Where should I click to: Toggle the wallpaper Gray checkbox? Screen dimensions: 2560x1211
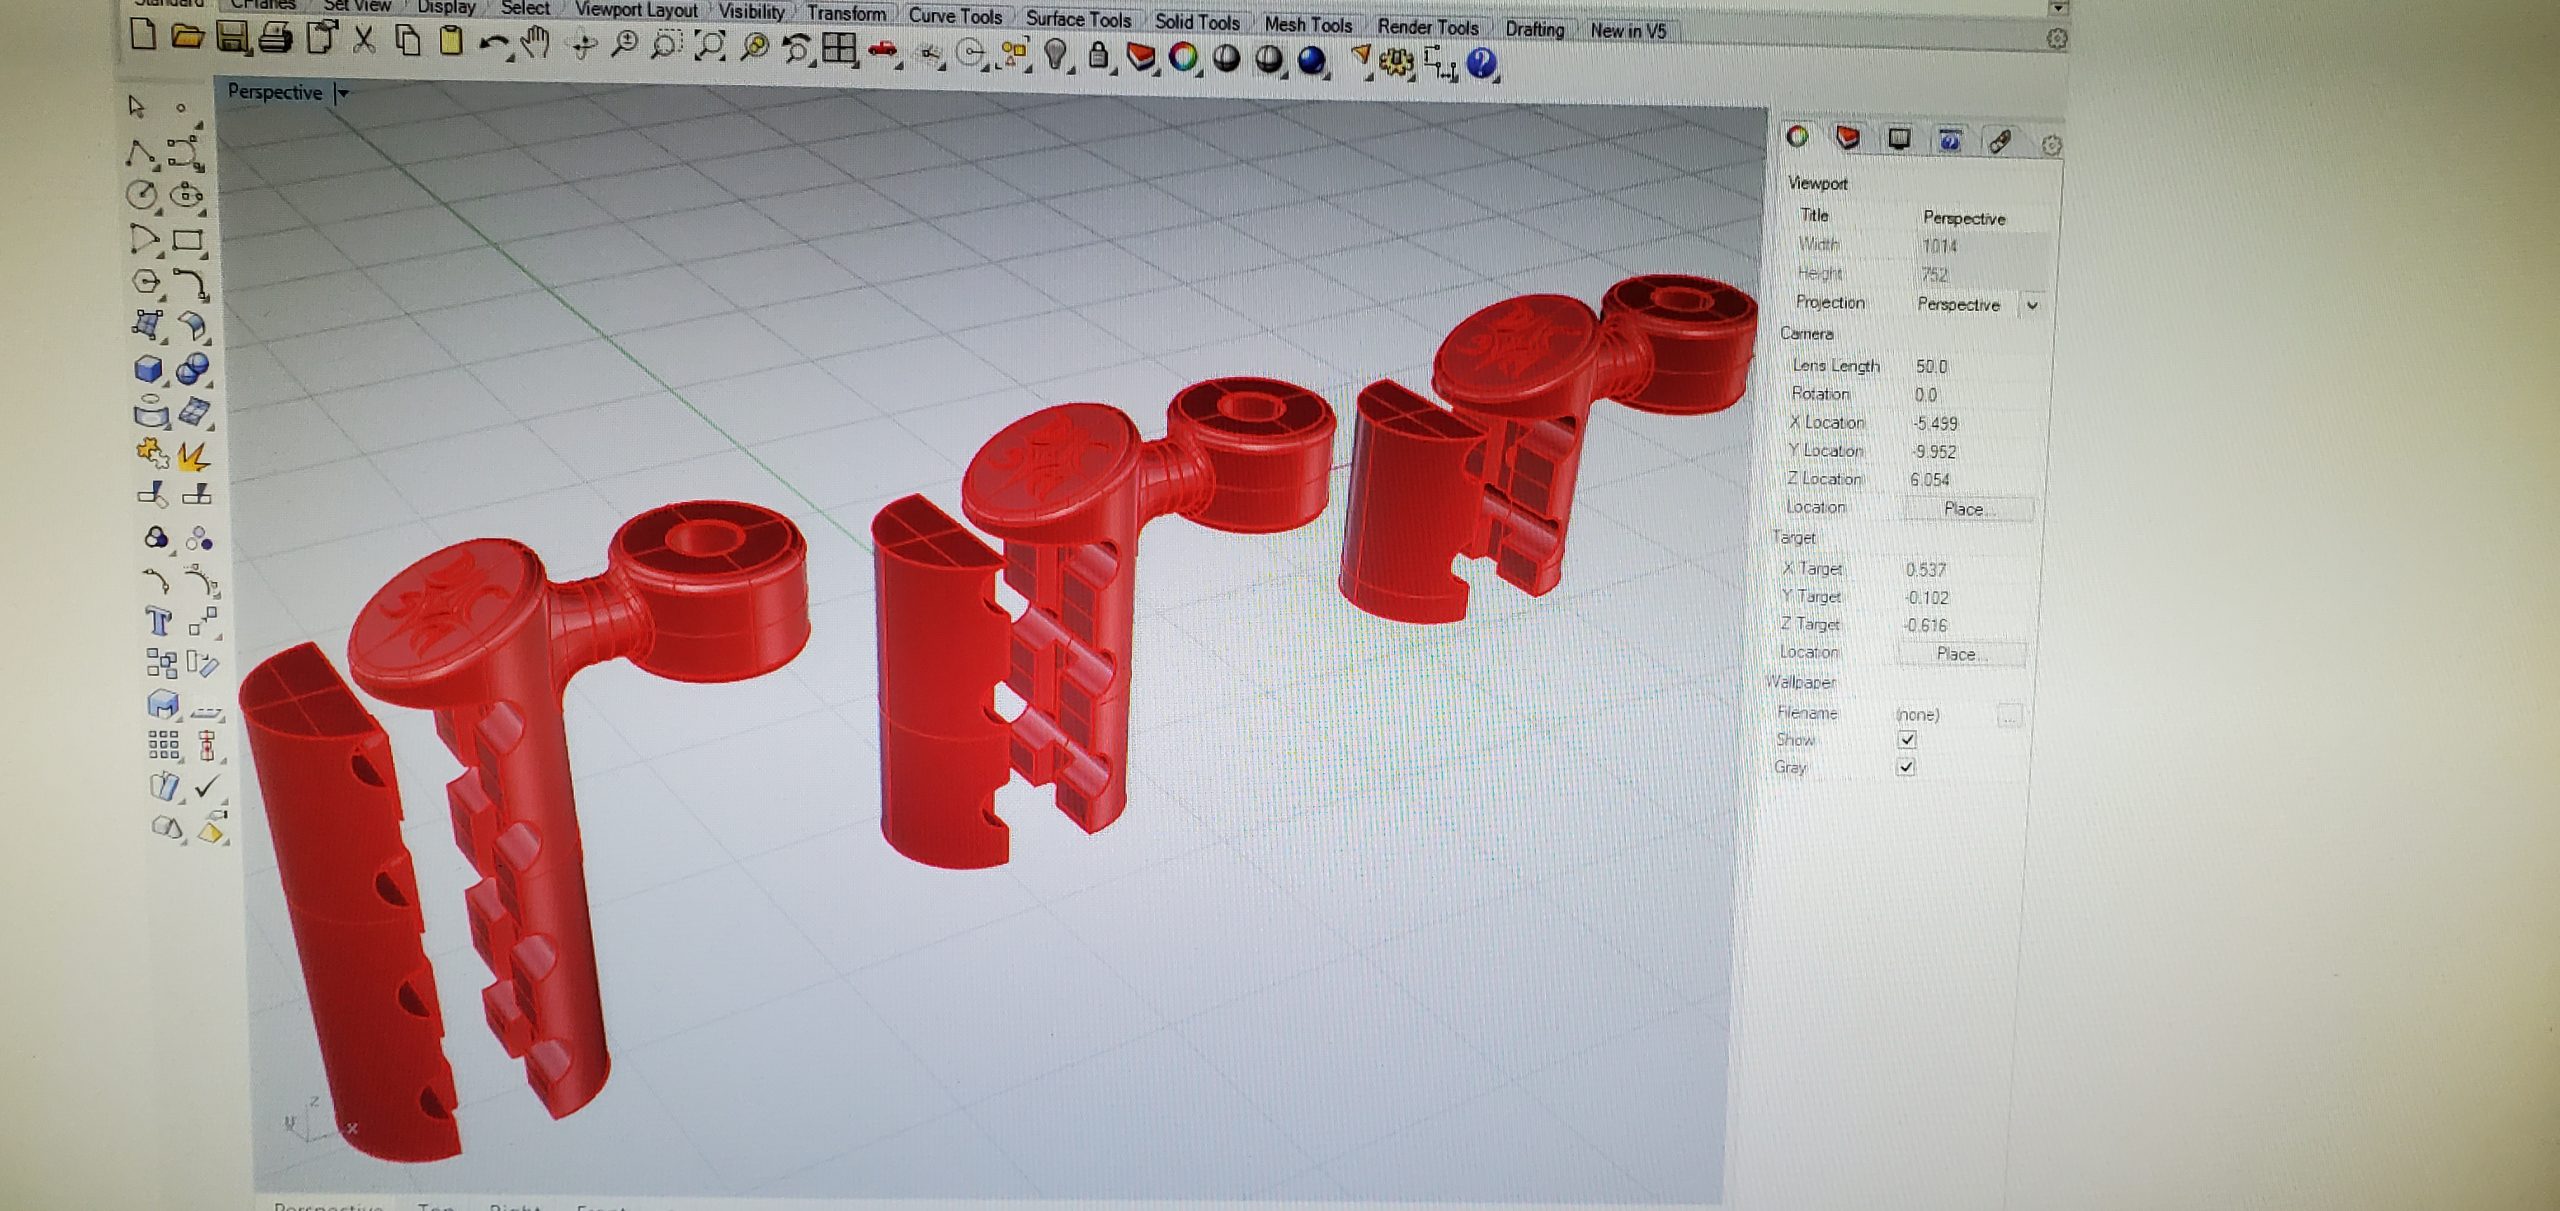[x=1906, y=767]
